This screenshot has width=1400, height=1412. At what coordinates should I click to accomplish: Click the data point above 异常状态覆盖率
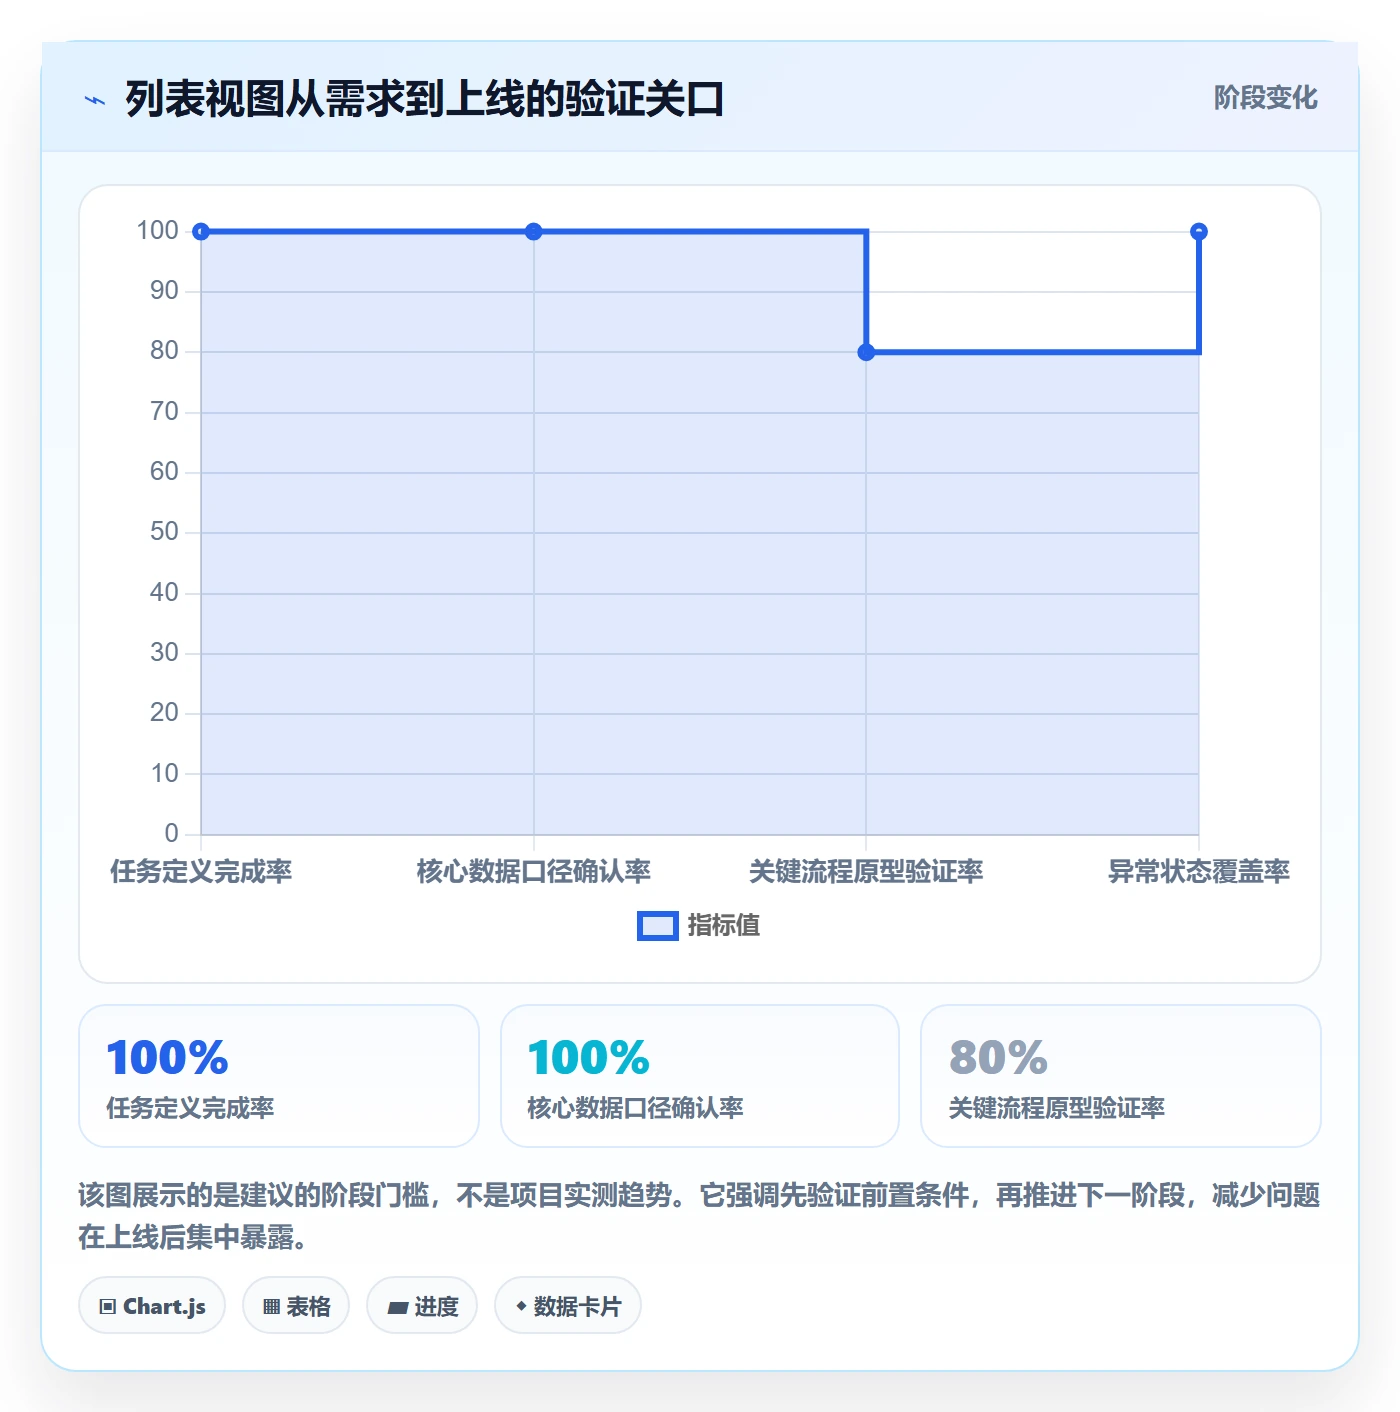click(x=1199, y=232)
